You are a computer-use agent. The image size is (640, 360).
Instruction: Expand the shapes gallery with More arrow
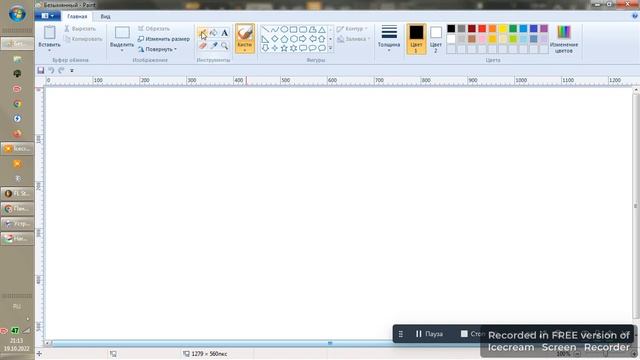330,48
